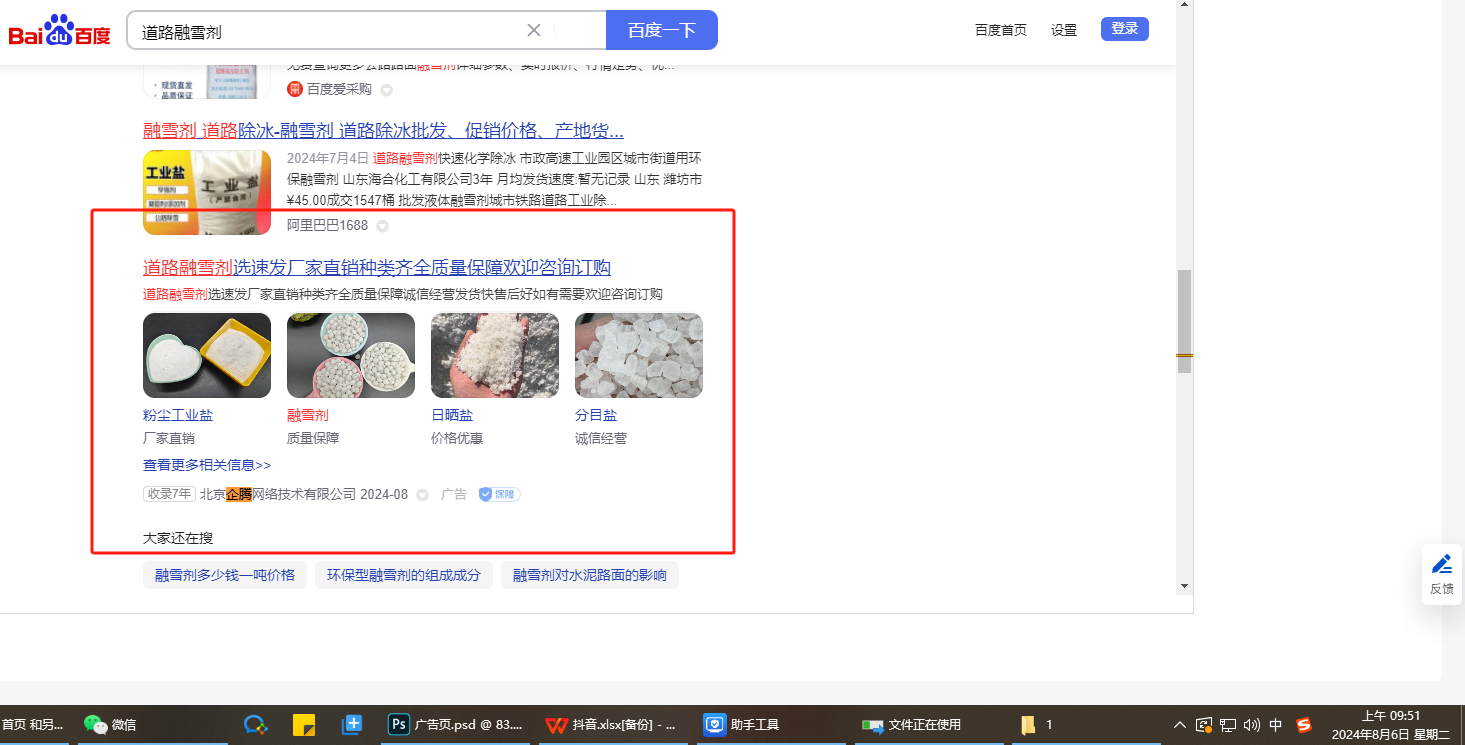Click the 登录 login button

[1125, 29]
